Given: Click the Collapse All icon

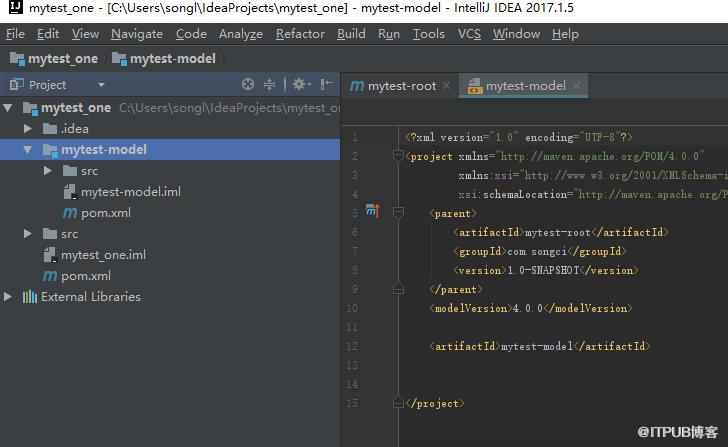Looking at the screenshot, I should 269,84.
